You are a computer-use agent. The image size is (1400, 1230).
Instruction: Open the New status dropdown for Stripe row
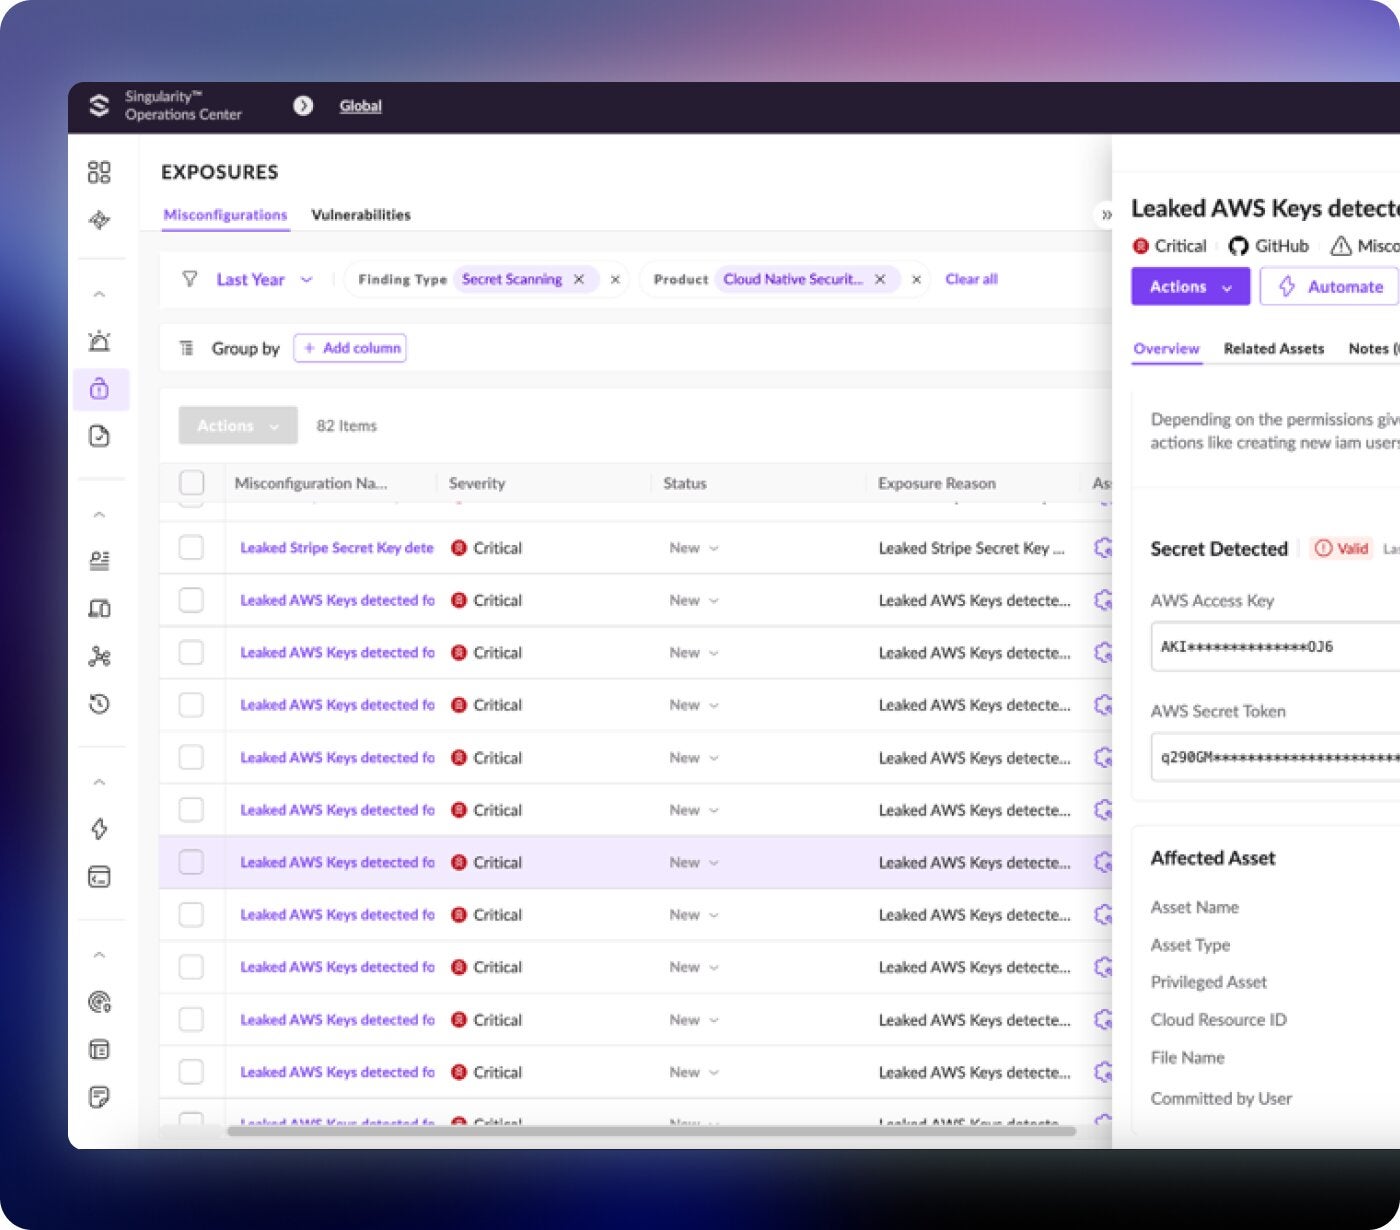click(694, 548)
